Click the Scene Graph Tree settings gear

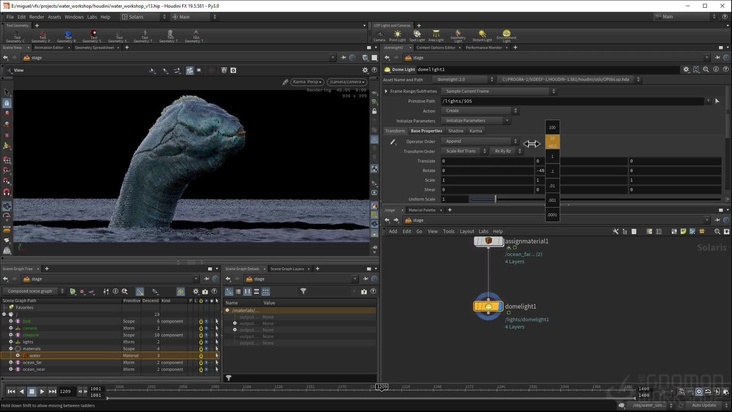click(x=196, y=291)
